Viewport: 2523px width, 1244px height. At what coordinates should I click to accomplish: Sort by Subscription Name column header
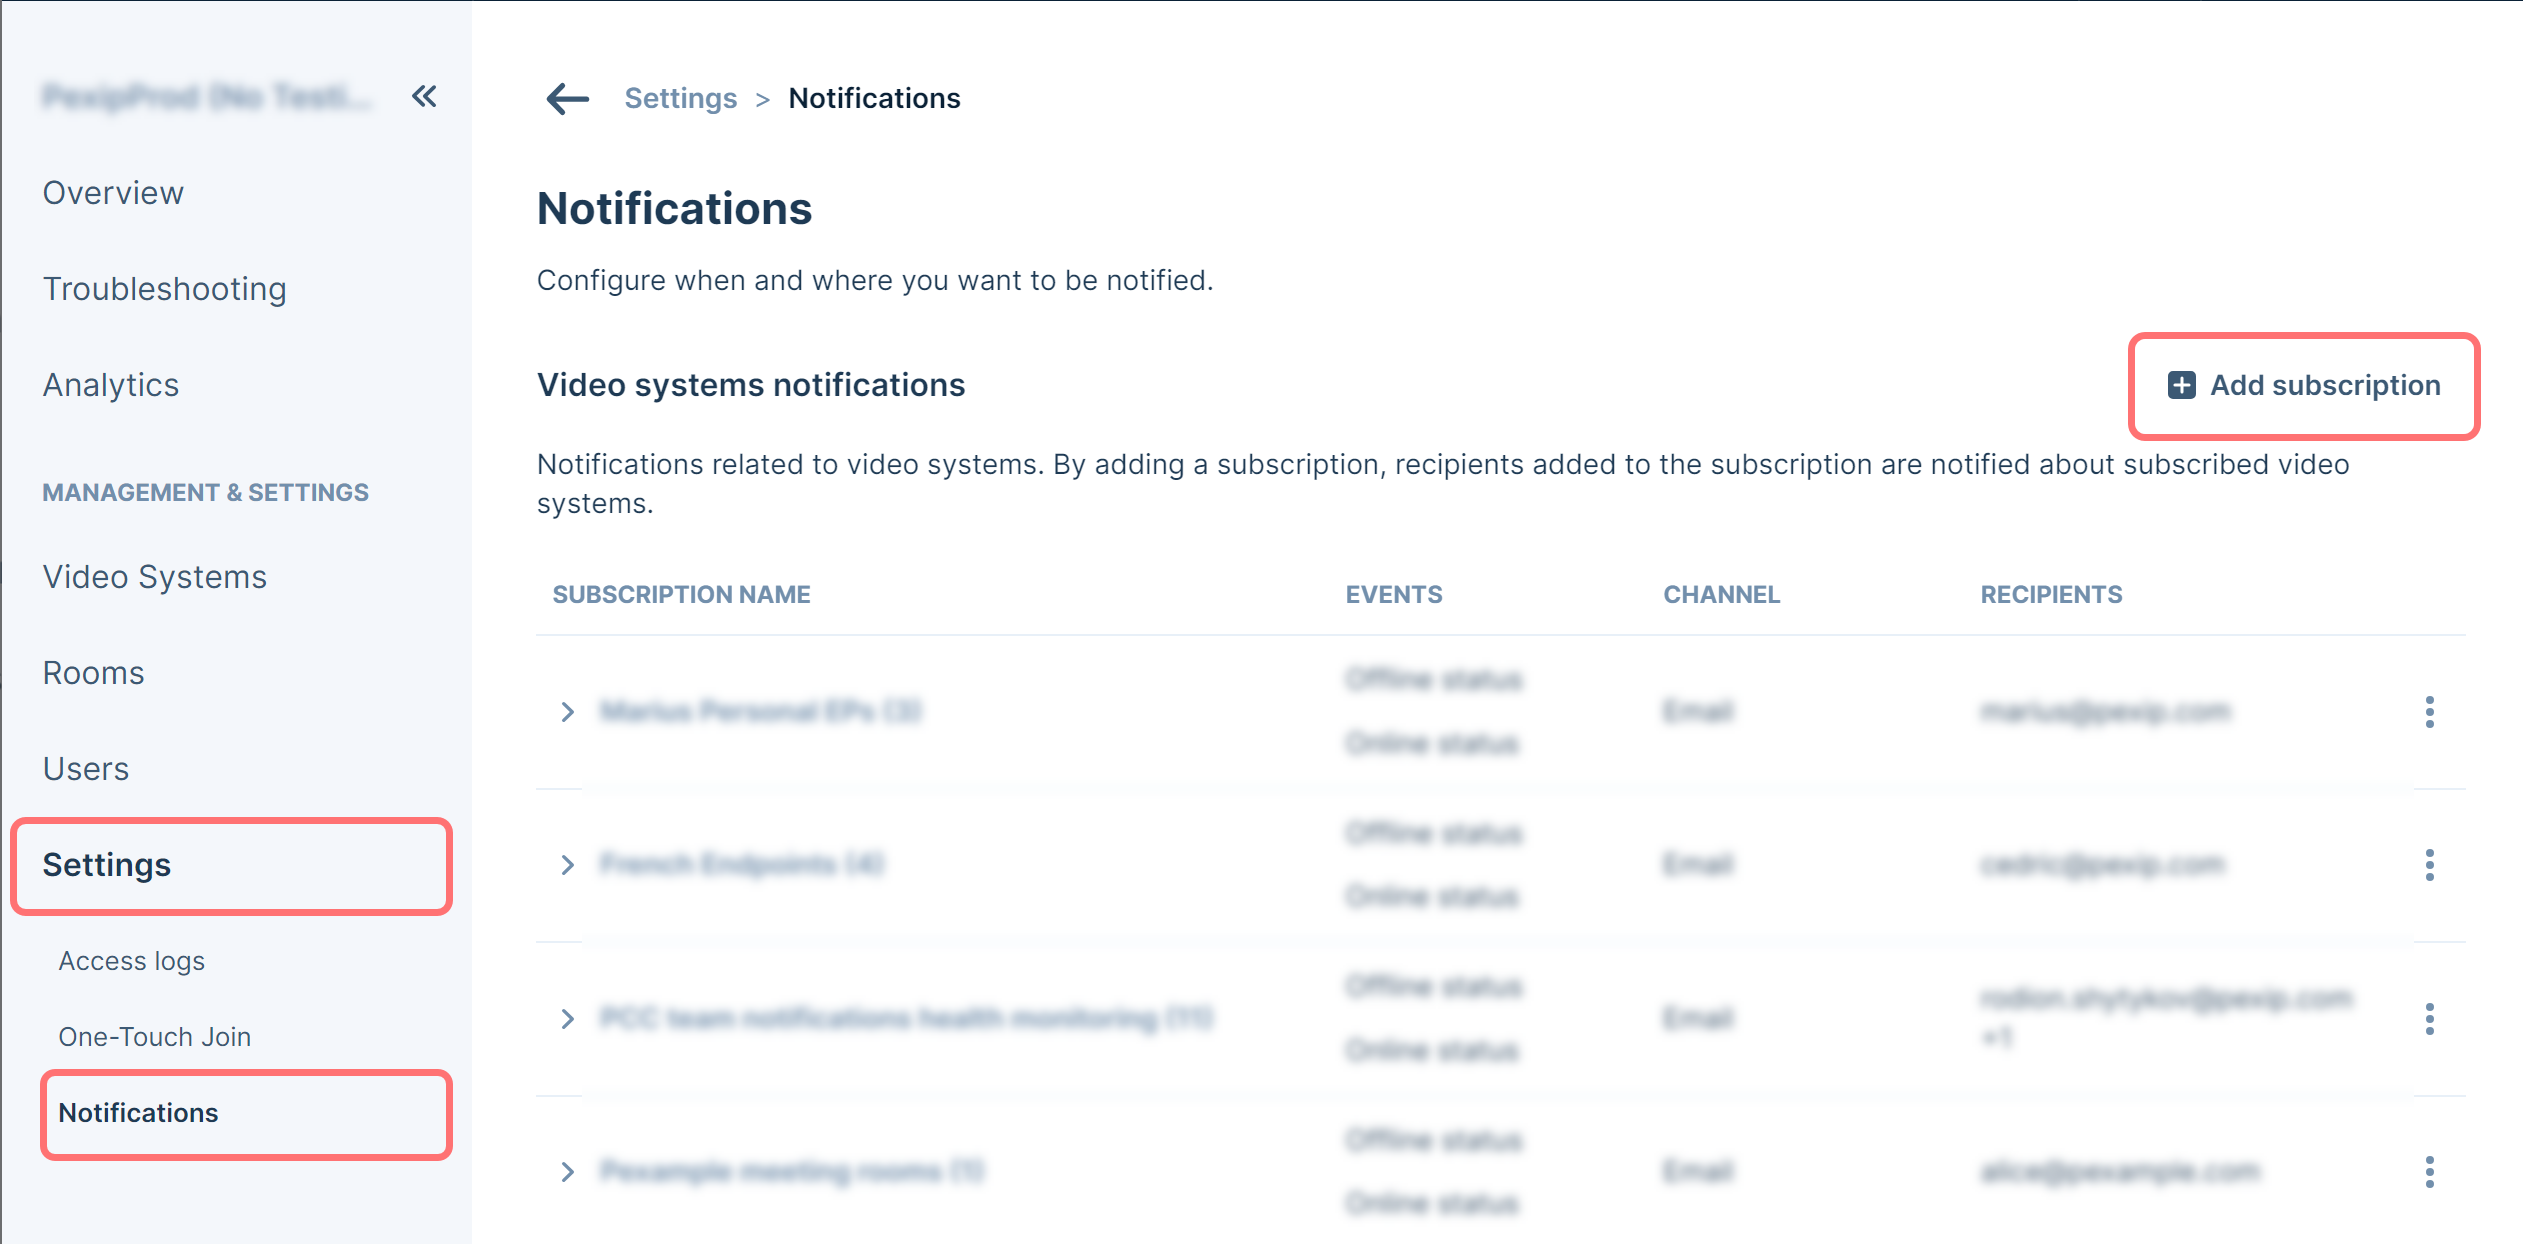pyautogui.click(x=681, y=594)
